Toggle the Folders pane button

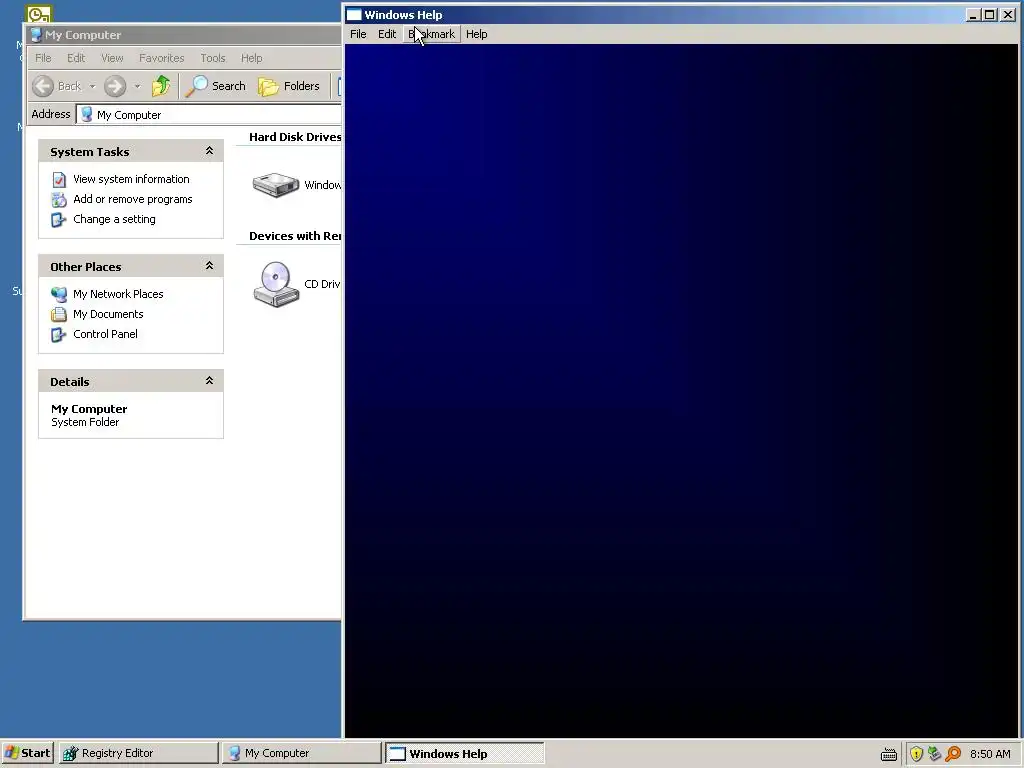(289, 86)
